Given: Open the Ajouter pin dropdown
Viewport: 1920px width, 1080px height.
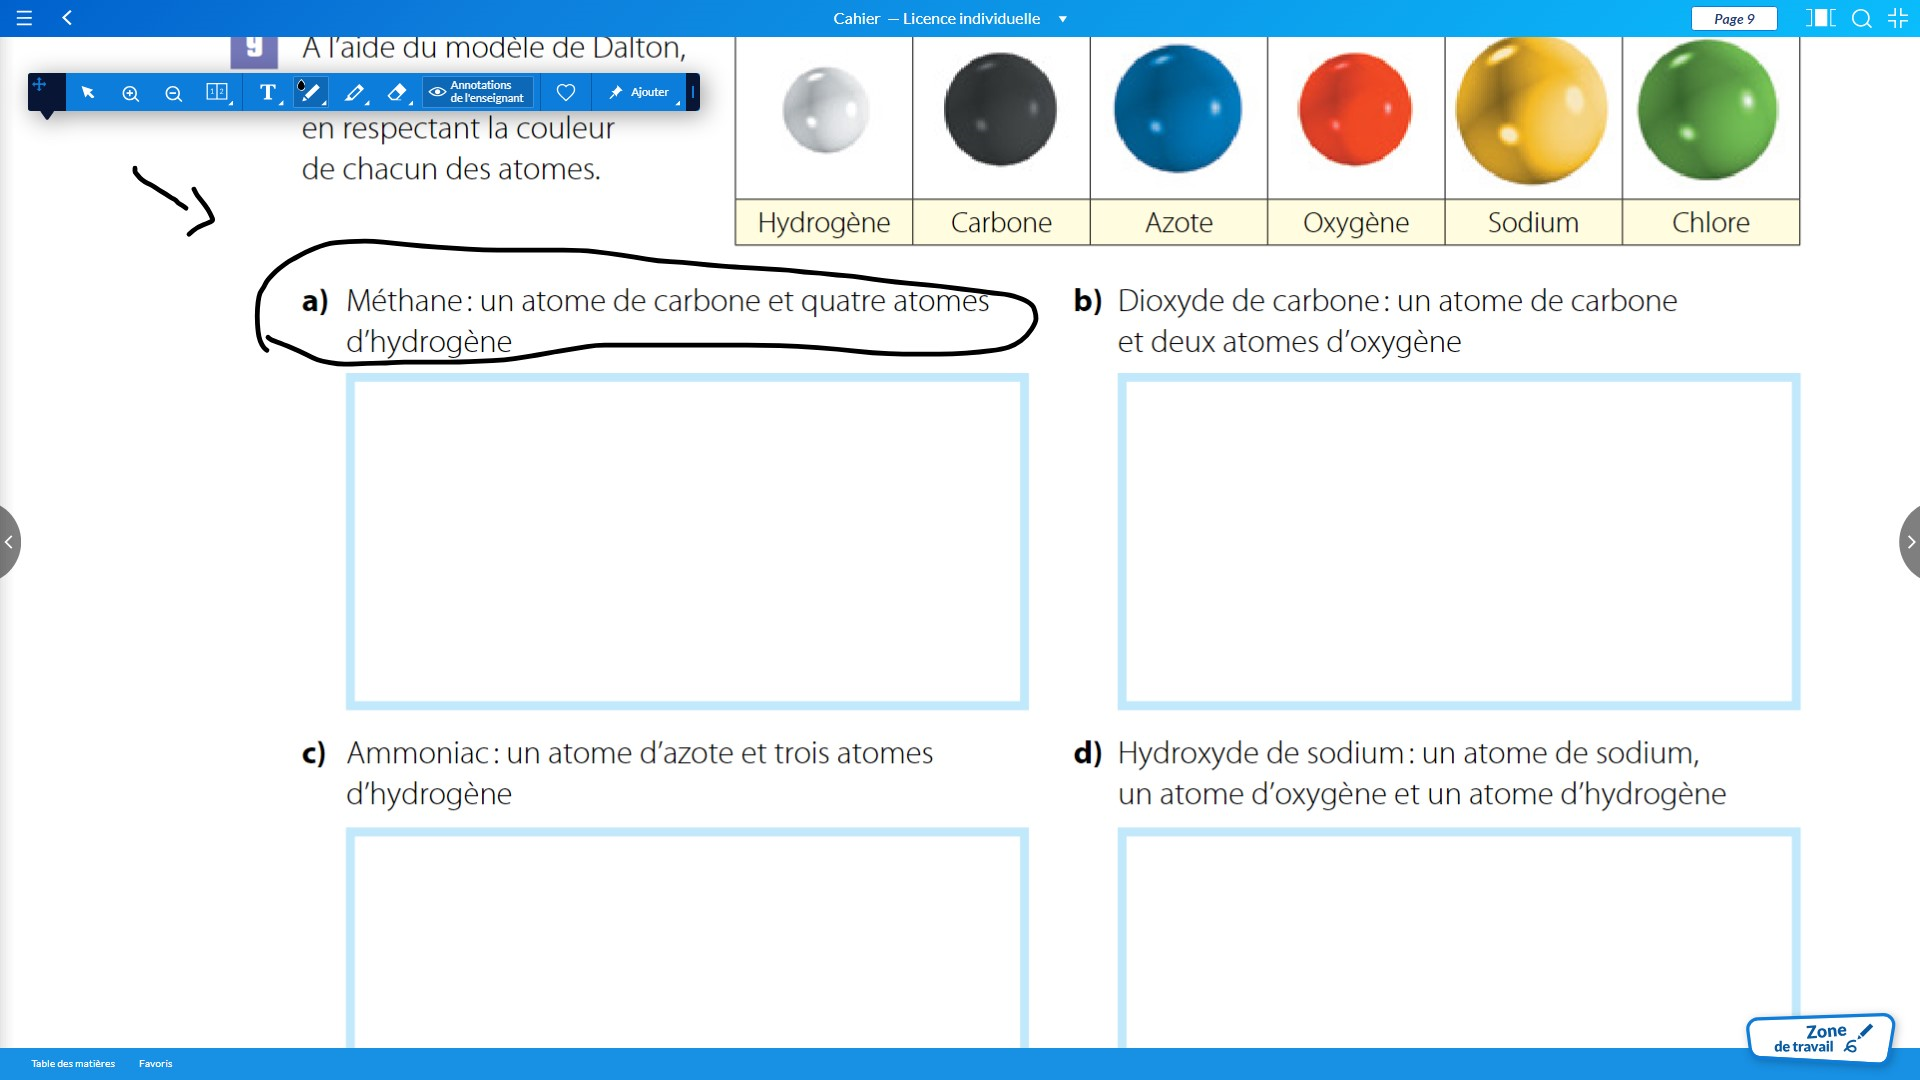Looking at the screenshot, I should coord(639,92).
